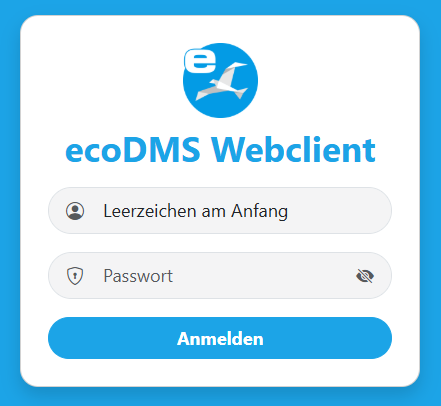Log in with the Anmelden button
The height and width of the screenshot is (406, 441).
pyautogui.click(x=220, y=338)
